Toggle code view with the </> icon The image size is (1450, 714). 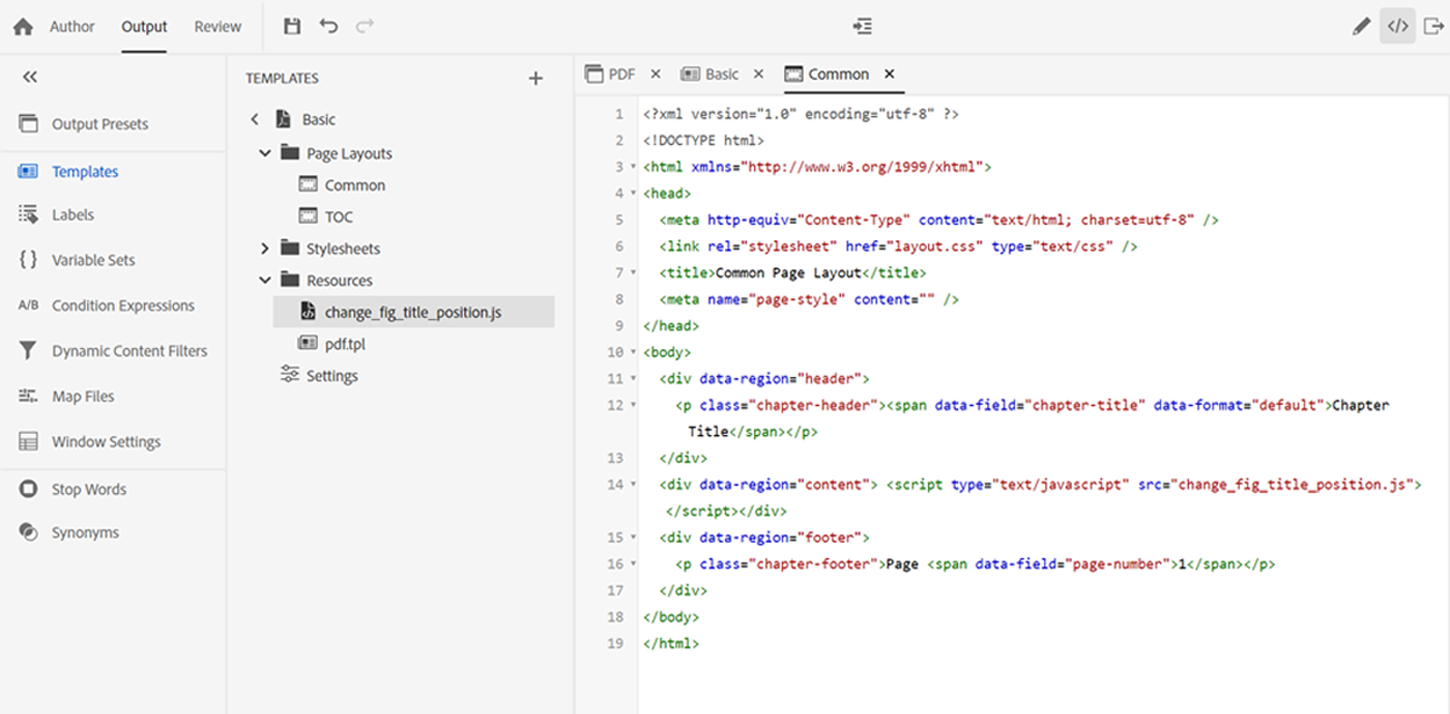click(x=1397, y=26)
